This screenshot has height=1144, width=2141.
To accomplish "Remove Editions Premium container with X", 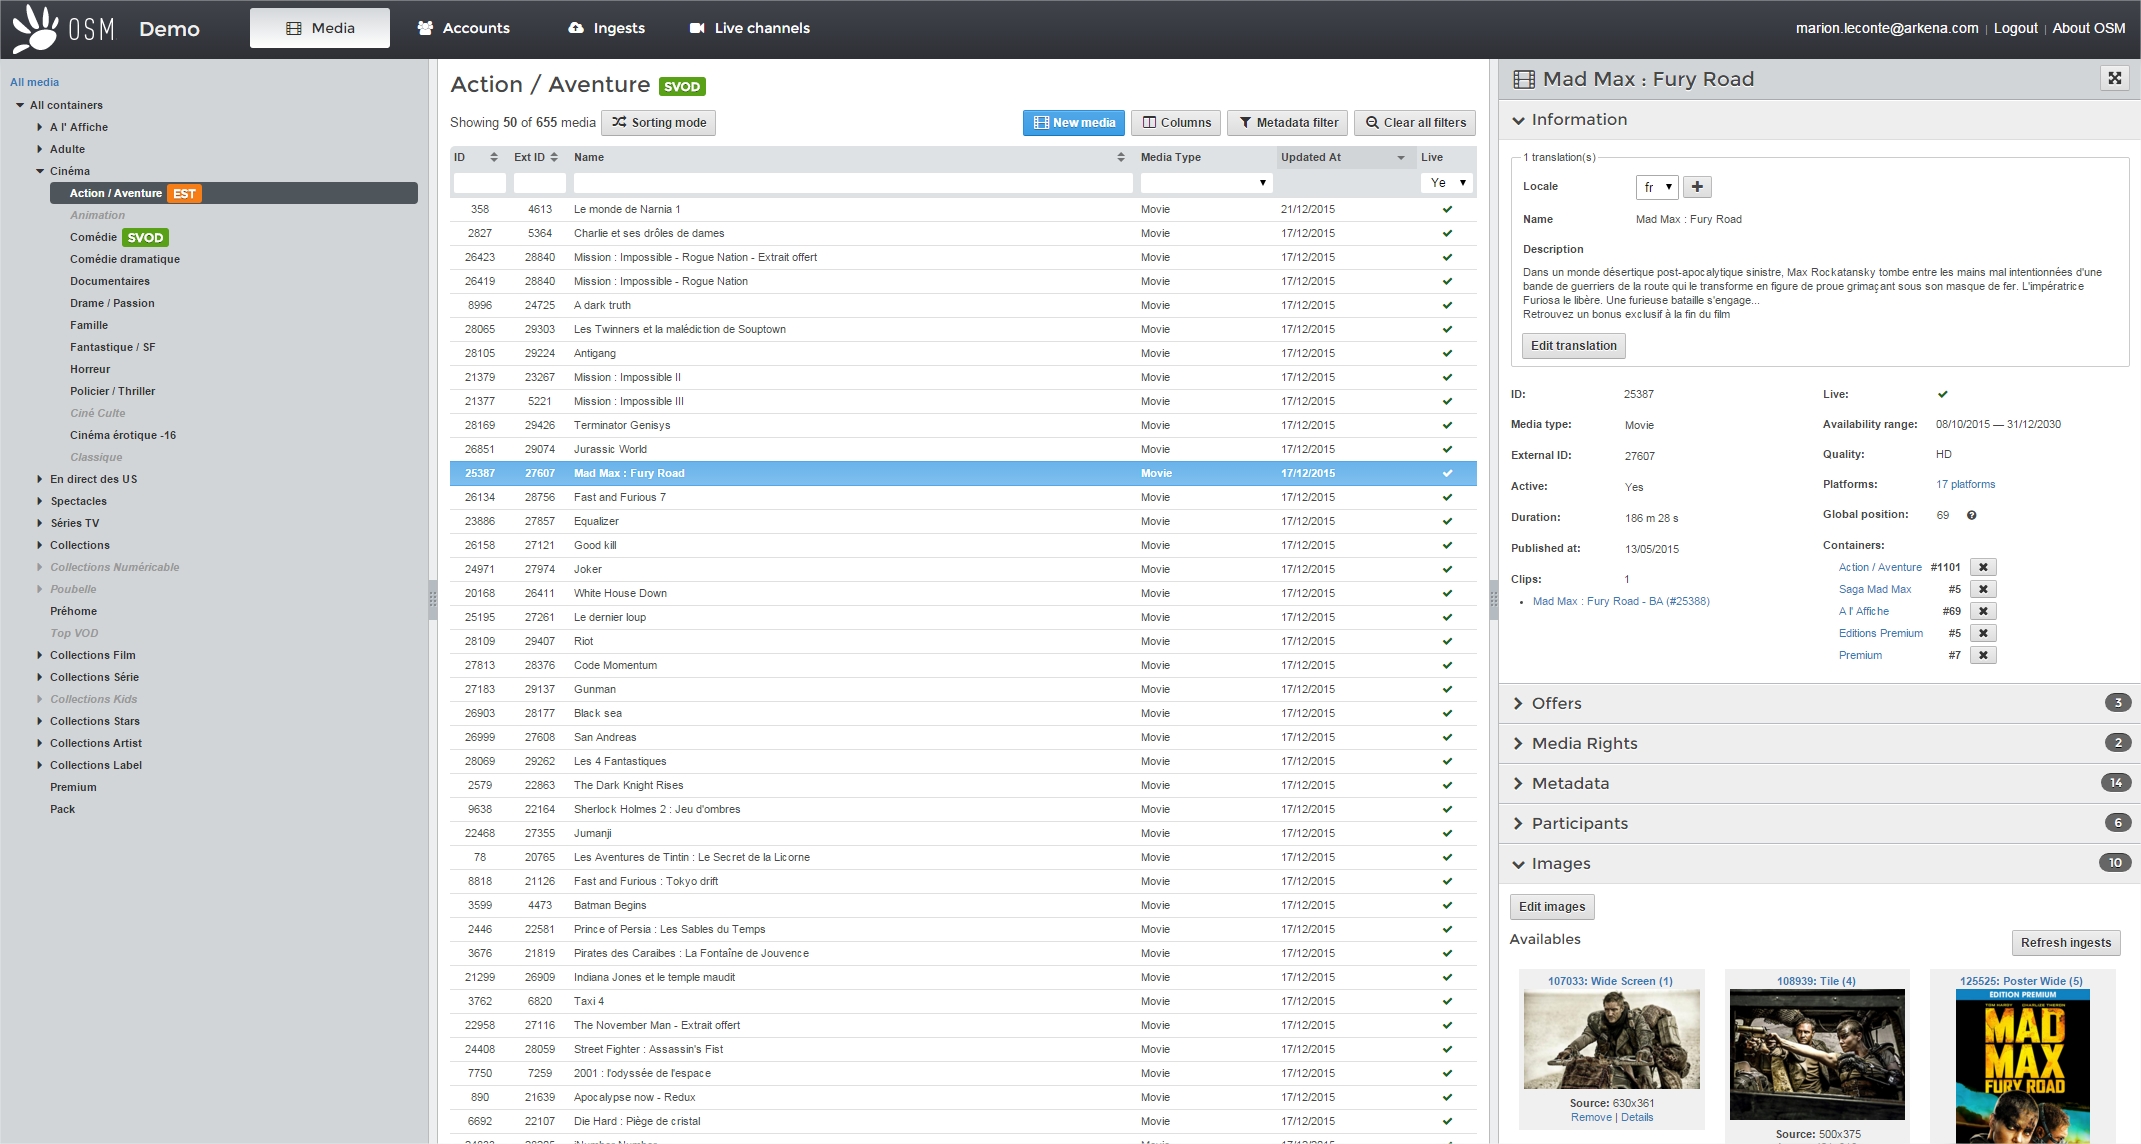I will click(x=1983, y=633).
